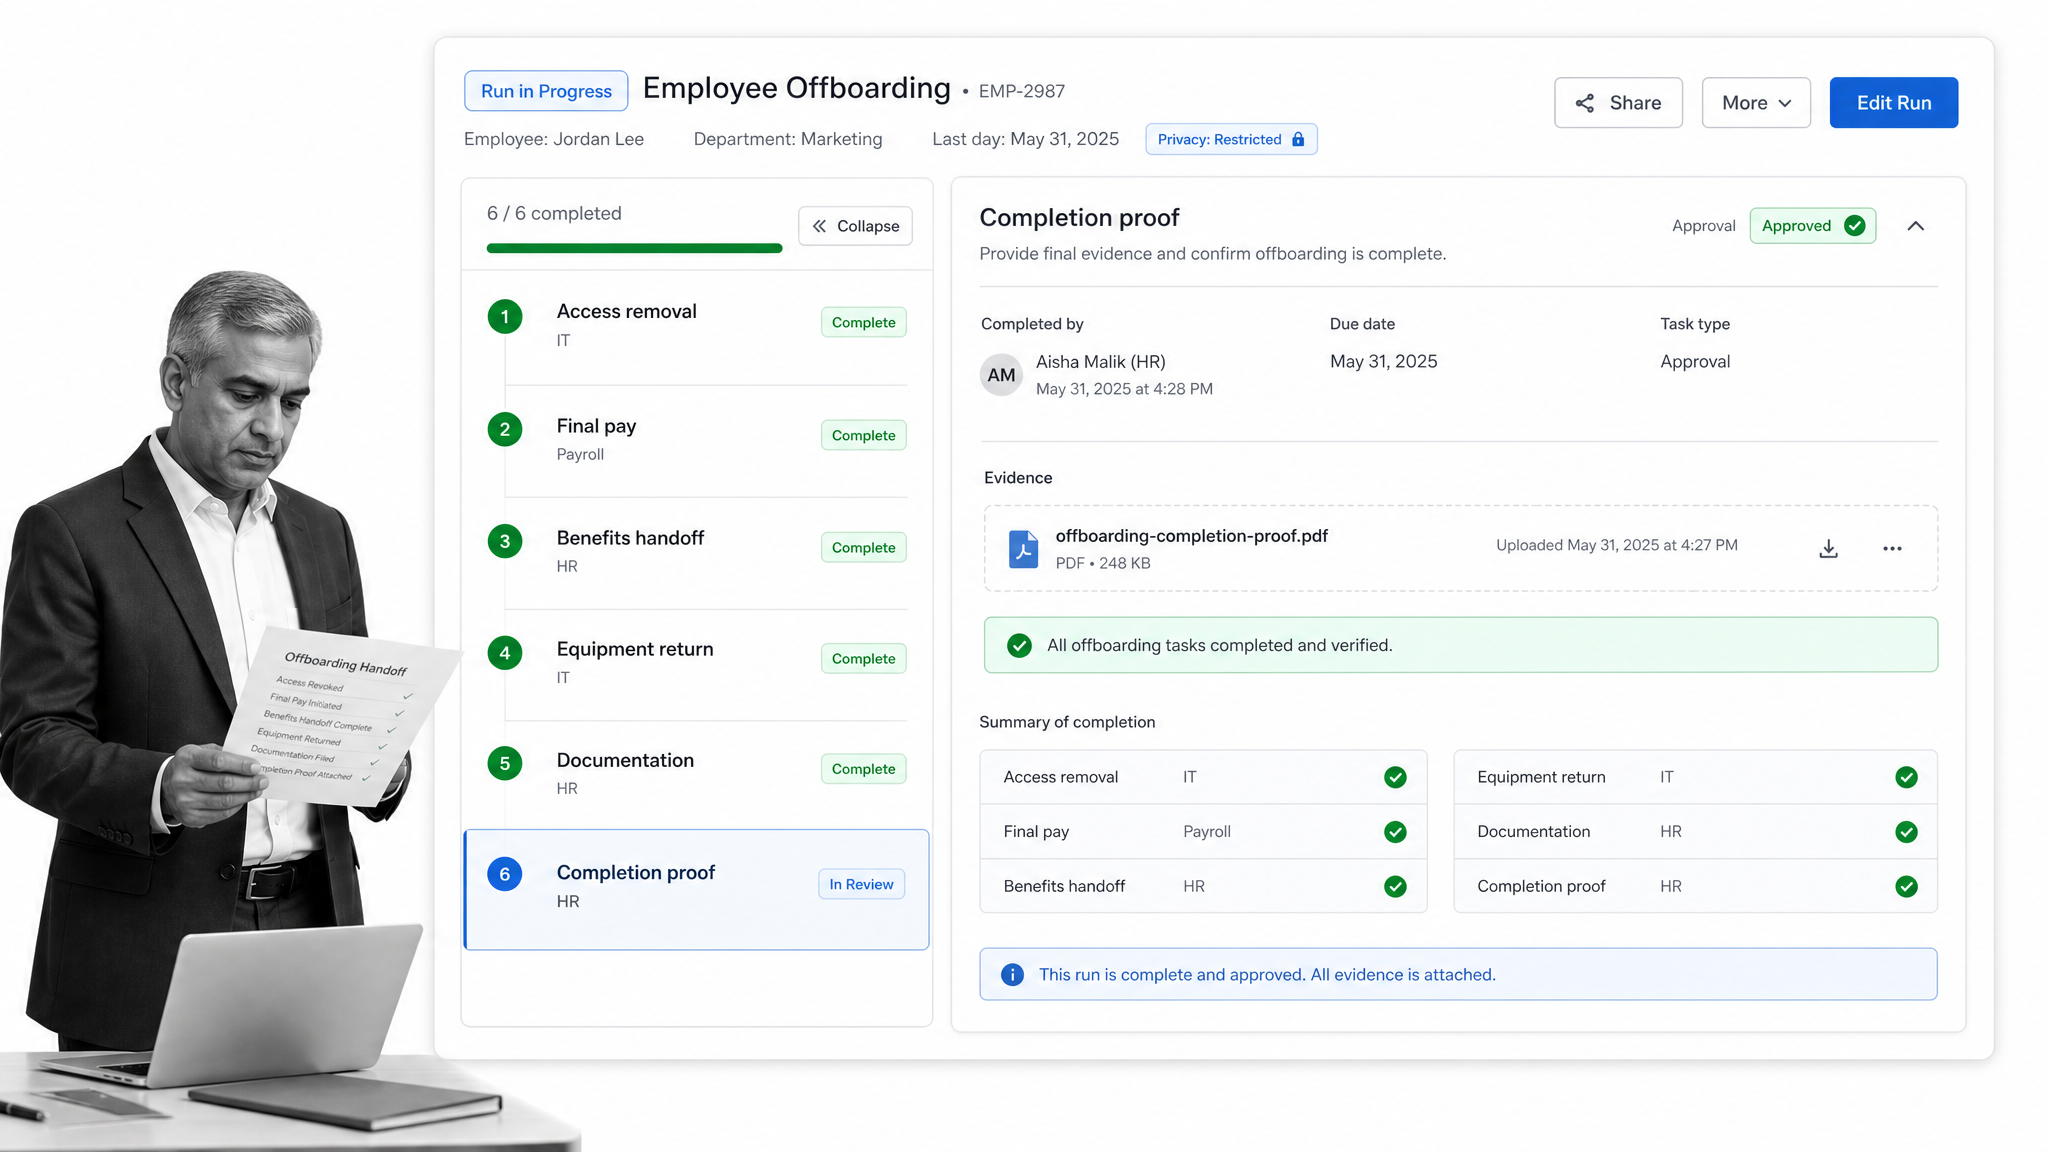This screenshot has width=2048, height=1152.
Task: Click the Task type value 'Approval'
Action: coord(1695,362)
